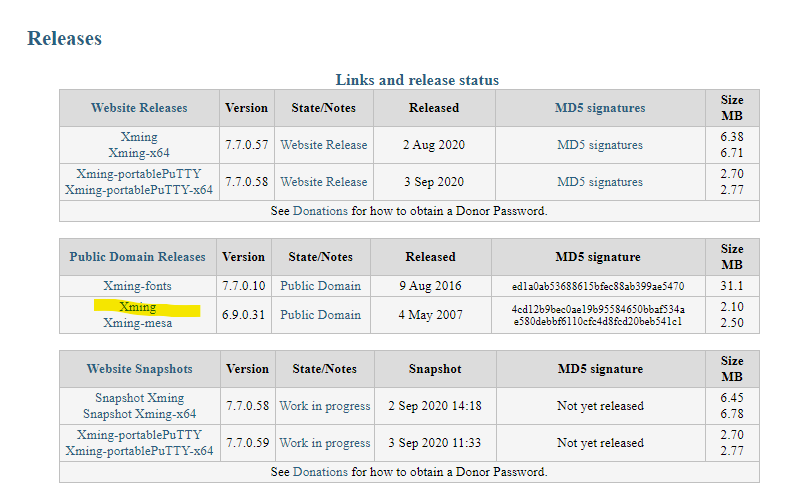The height and width of the screenshot is (502, 810).
Task: Click 'MD5 signature' header in Public Domain table
Action: (598, 257)
